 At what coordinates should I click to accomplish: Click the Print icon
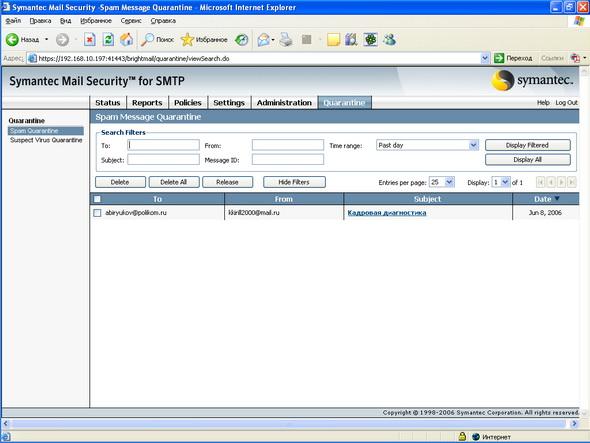point(286,40)
